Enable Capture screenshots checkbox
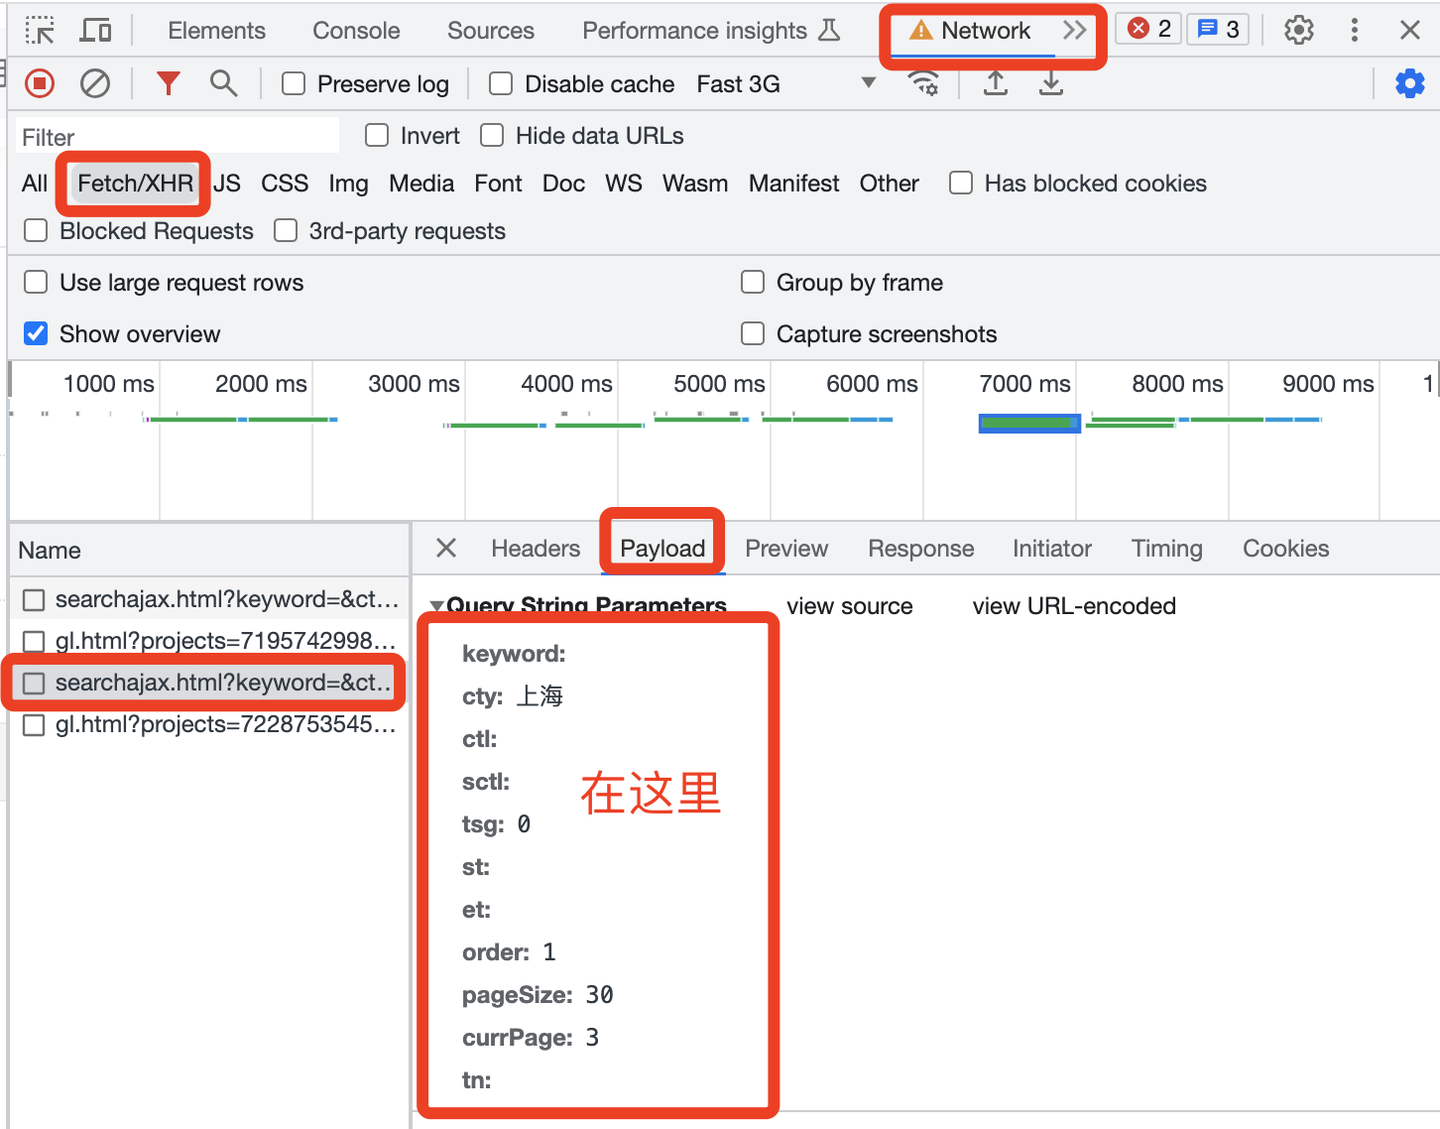Screen dimensions: 1440x1129 (753, 334)
